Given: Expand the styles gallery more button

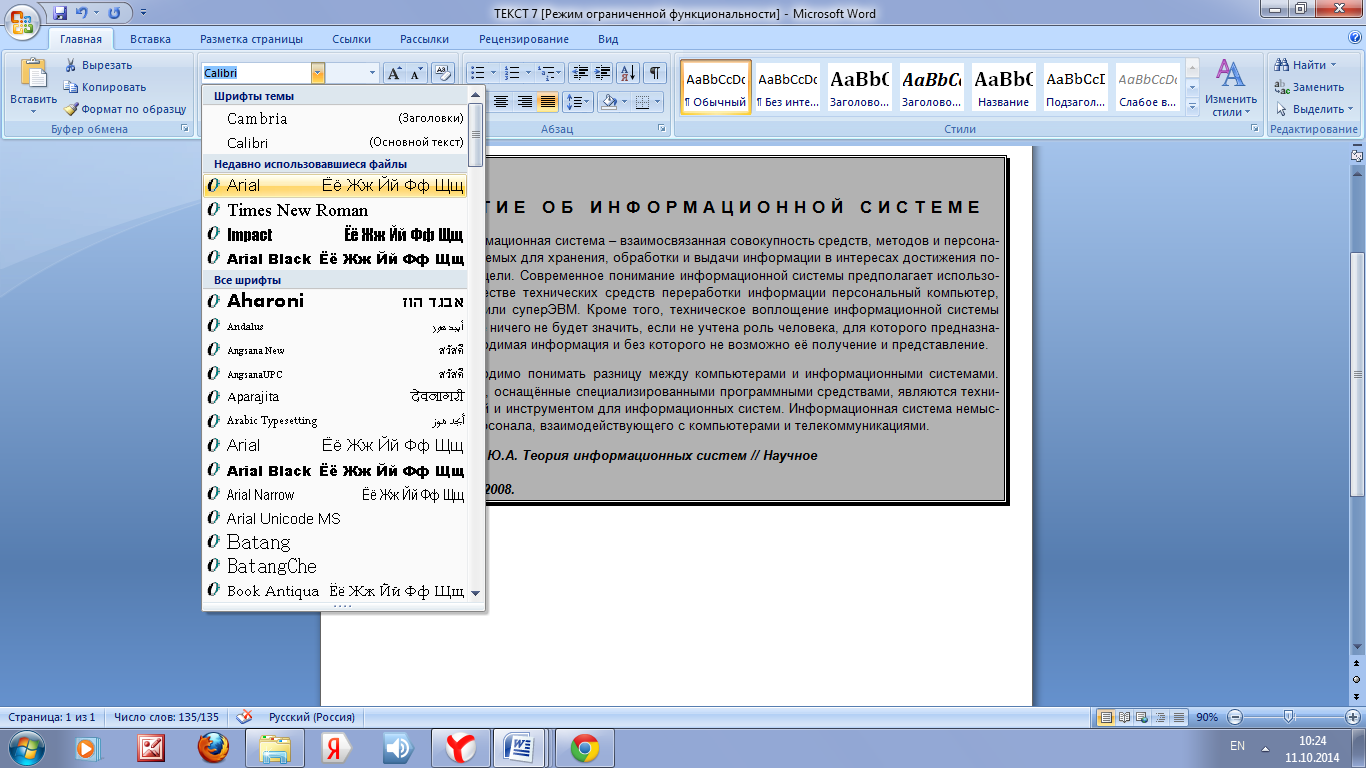Looking at the screenshot, I should (x=1192, y=107).
